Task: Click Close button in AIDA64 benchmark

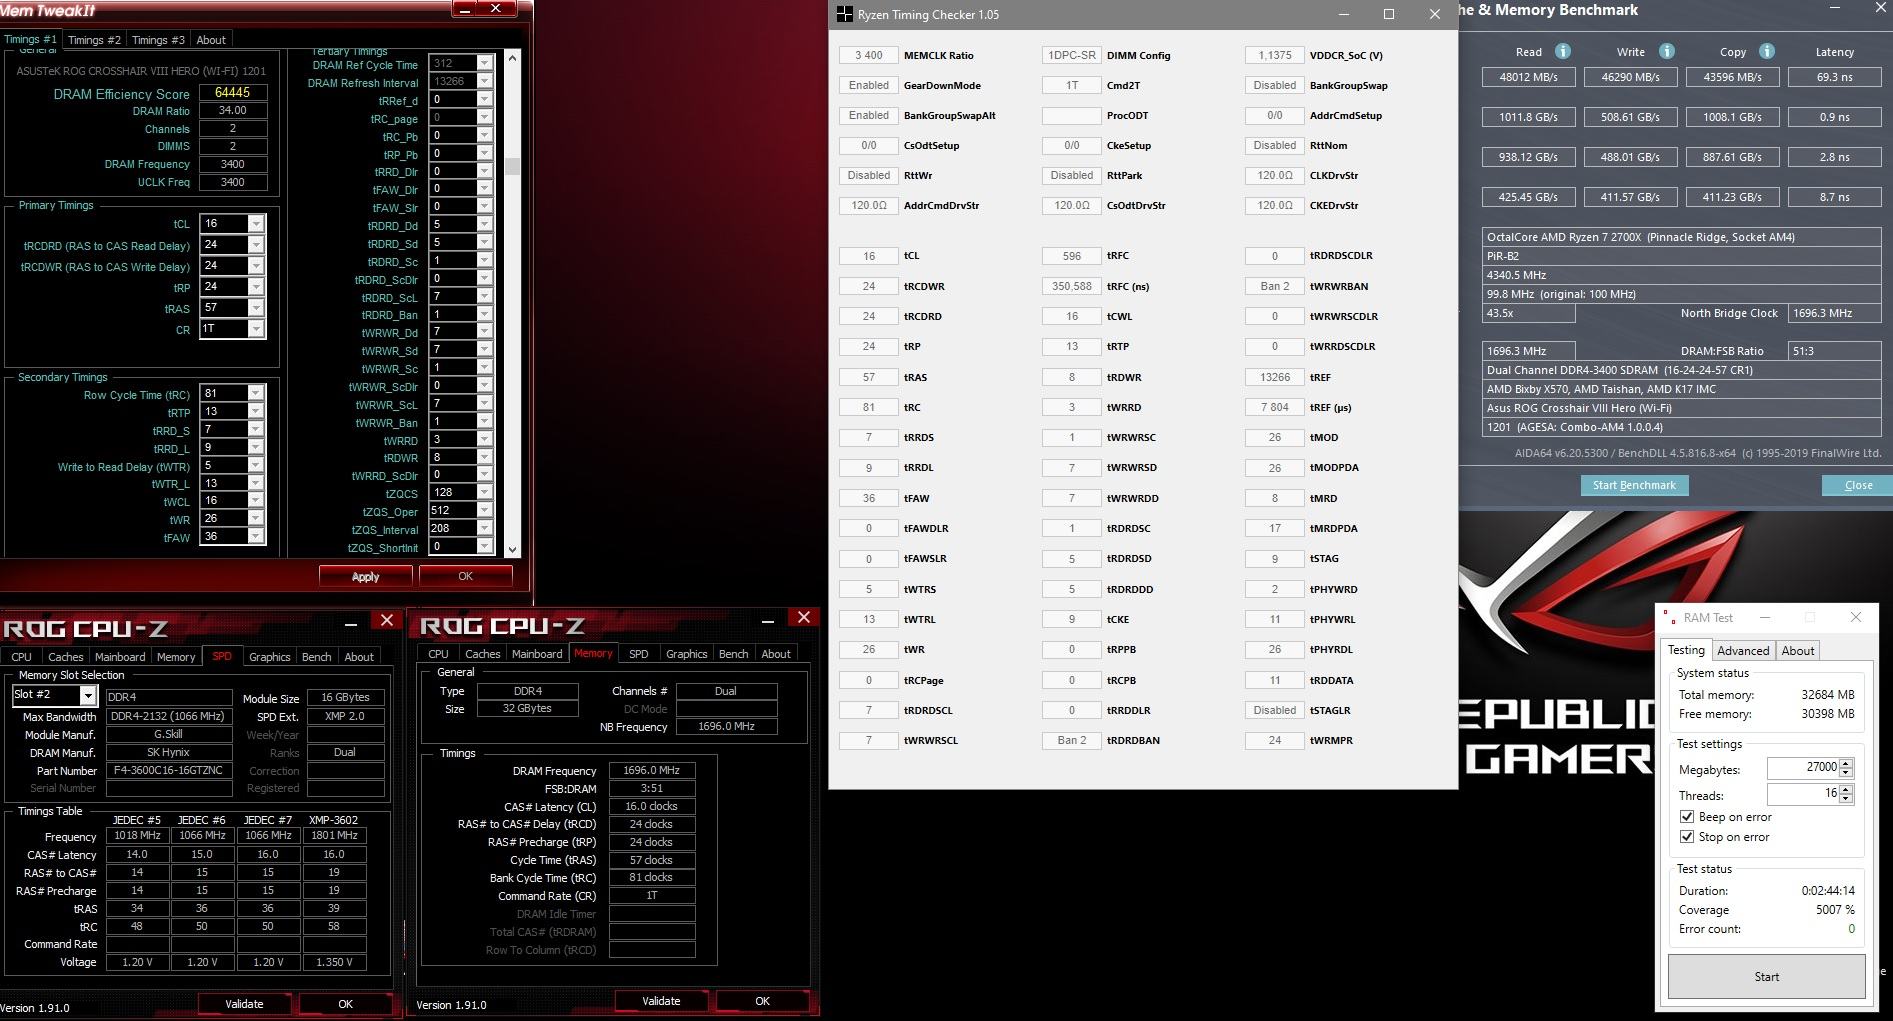Action: point(1858,485)
